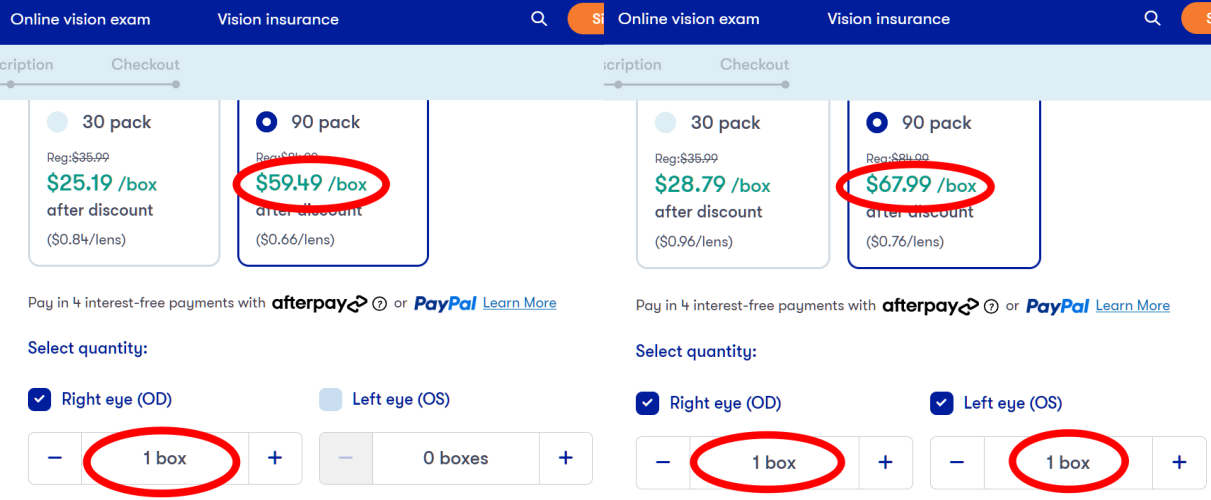
Task: Click Select quantity: label in left screenshot
Action: (x=88, y=348)
